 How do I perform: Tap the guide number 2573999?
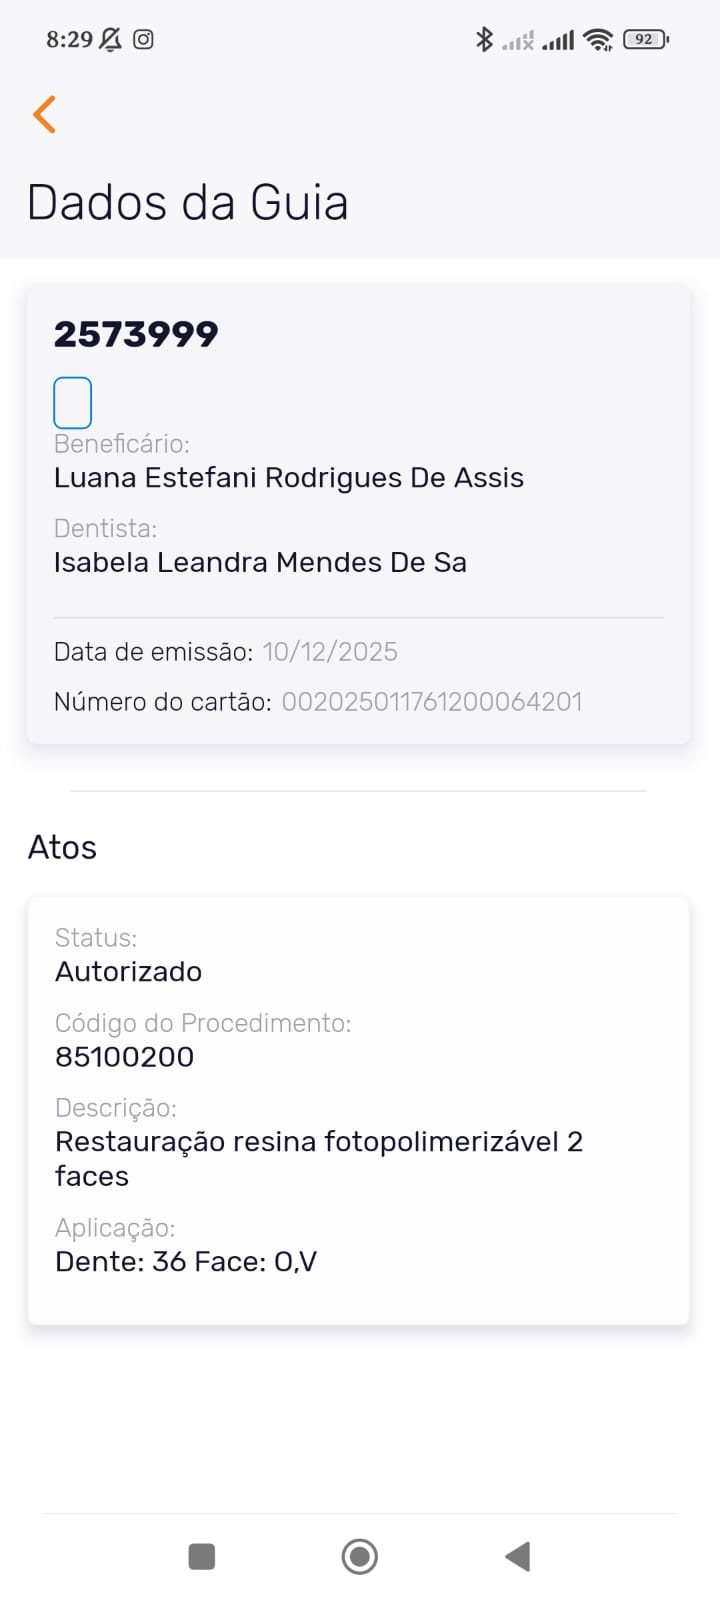[136, 334]
